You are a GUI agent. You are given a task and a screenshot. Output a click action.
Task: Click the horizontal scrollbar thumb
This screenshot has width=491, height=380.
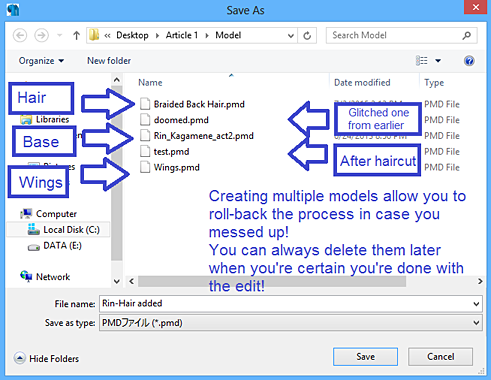[x=272, y=281]
